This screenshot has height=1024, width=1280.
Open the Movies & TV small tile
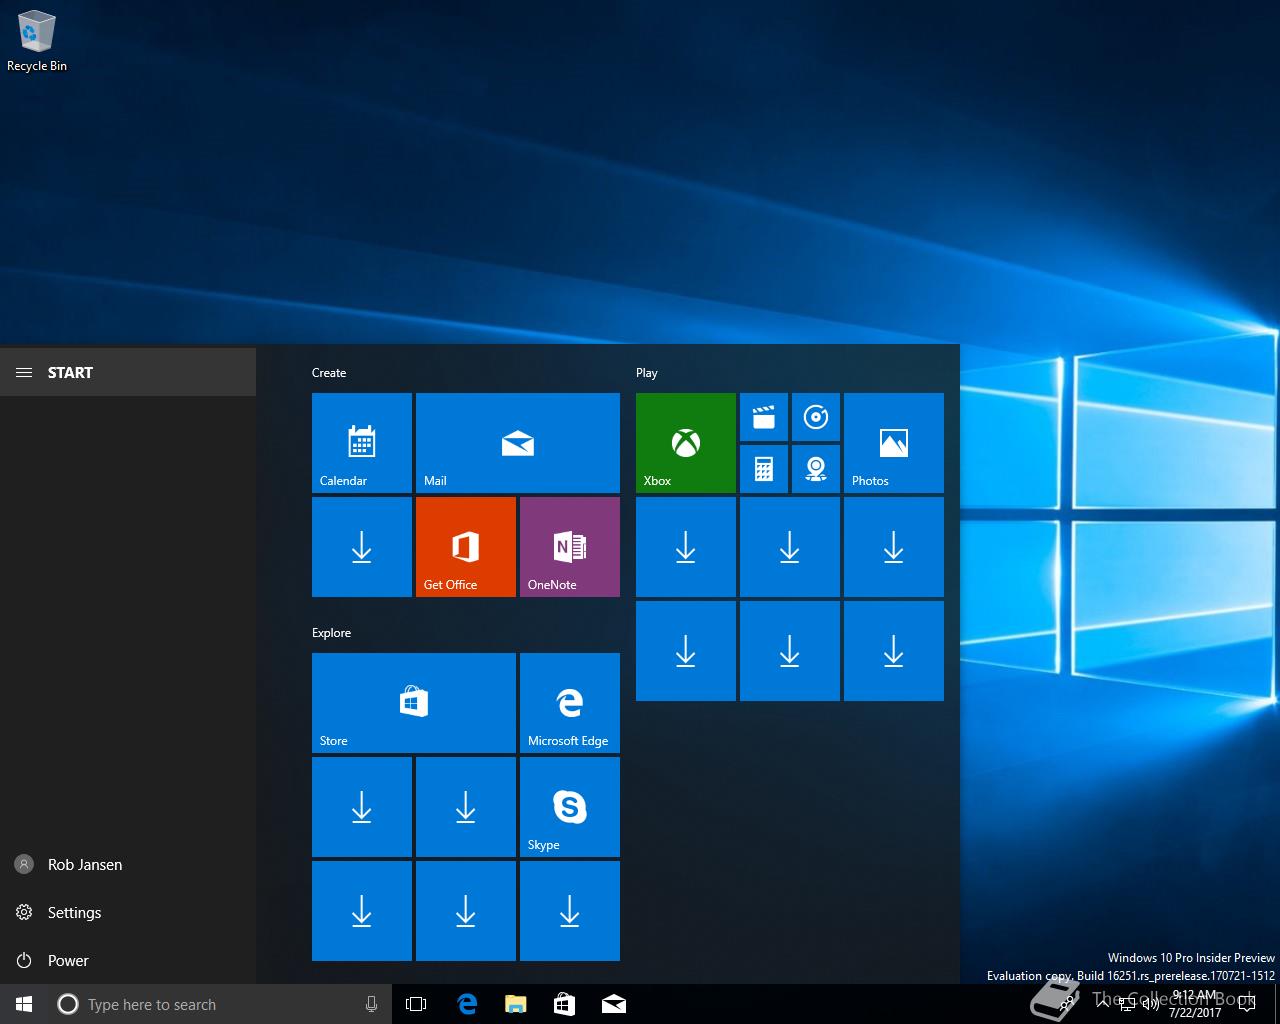(764, 417)
